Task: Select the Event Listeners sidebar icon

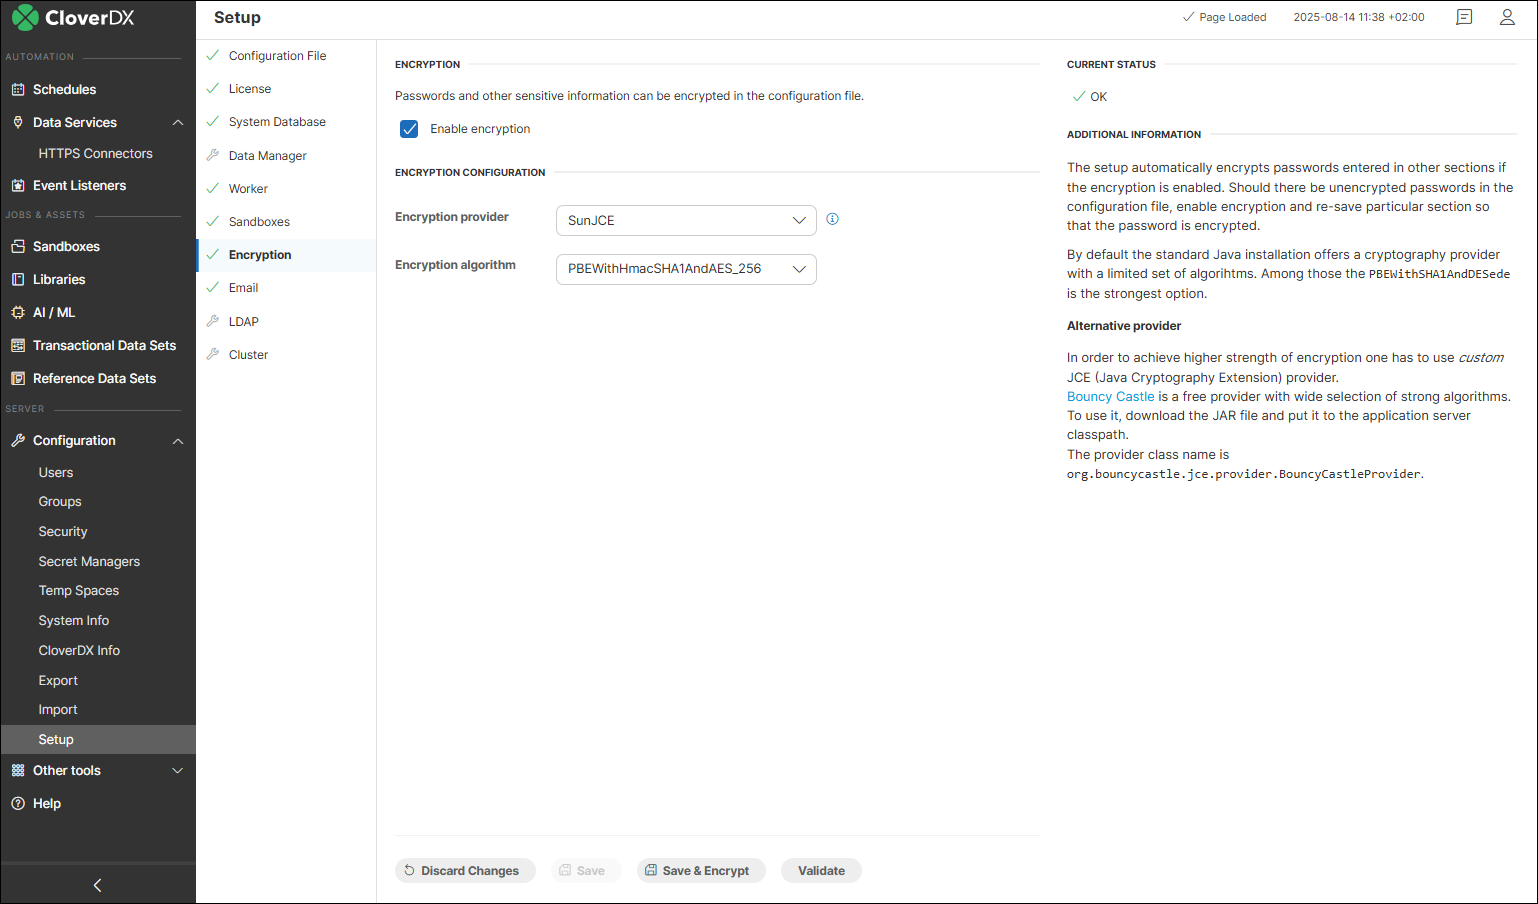Action: click(20, 185)
